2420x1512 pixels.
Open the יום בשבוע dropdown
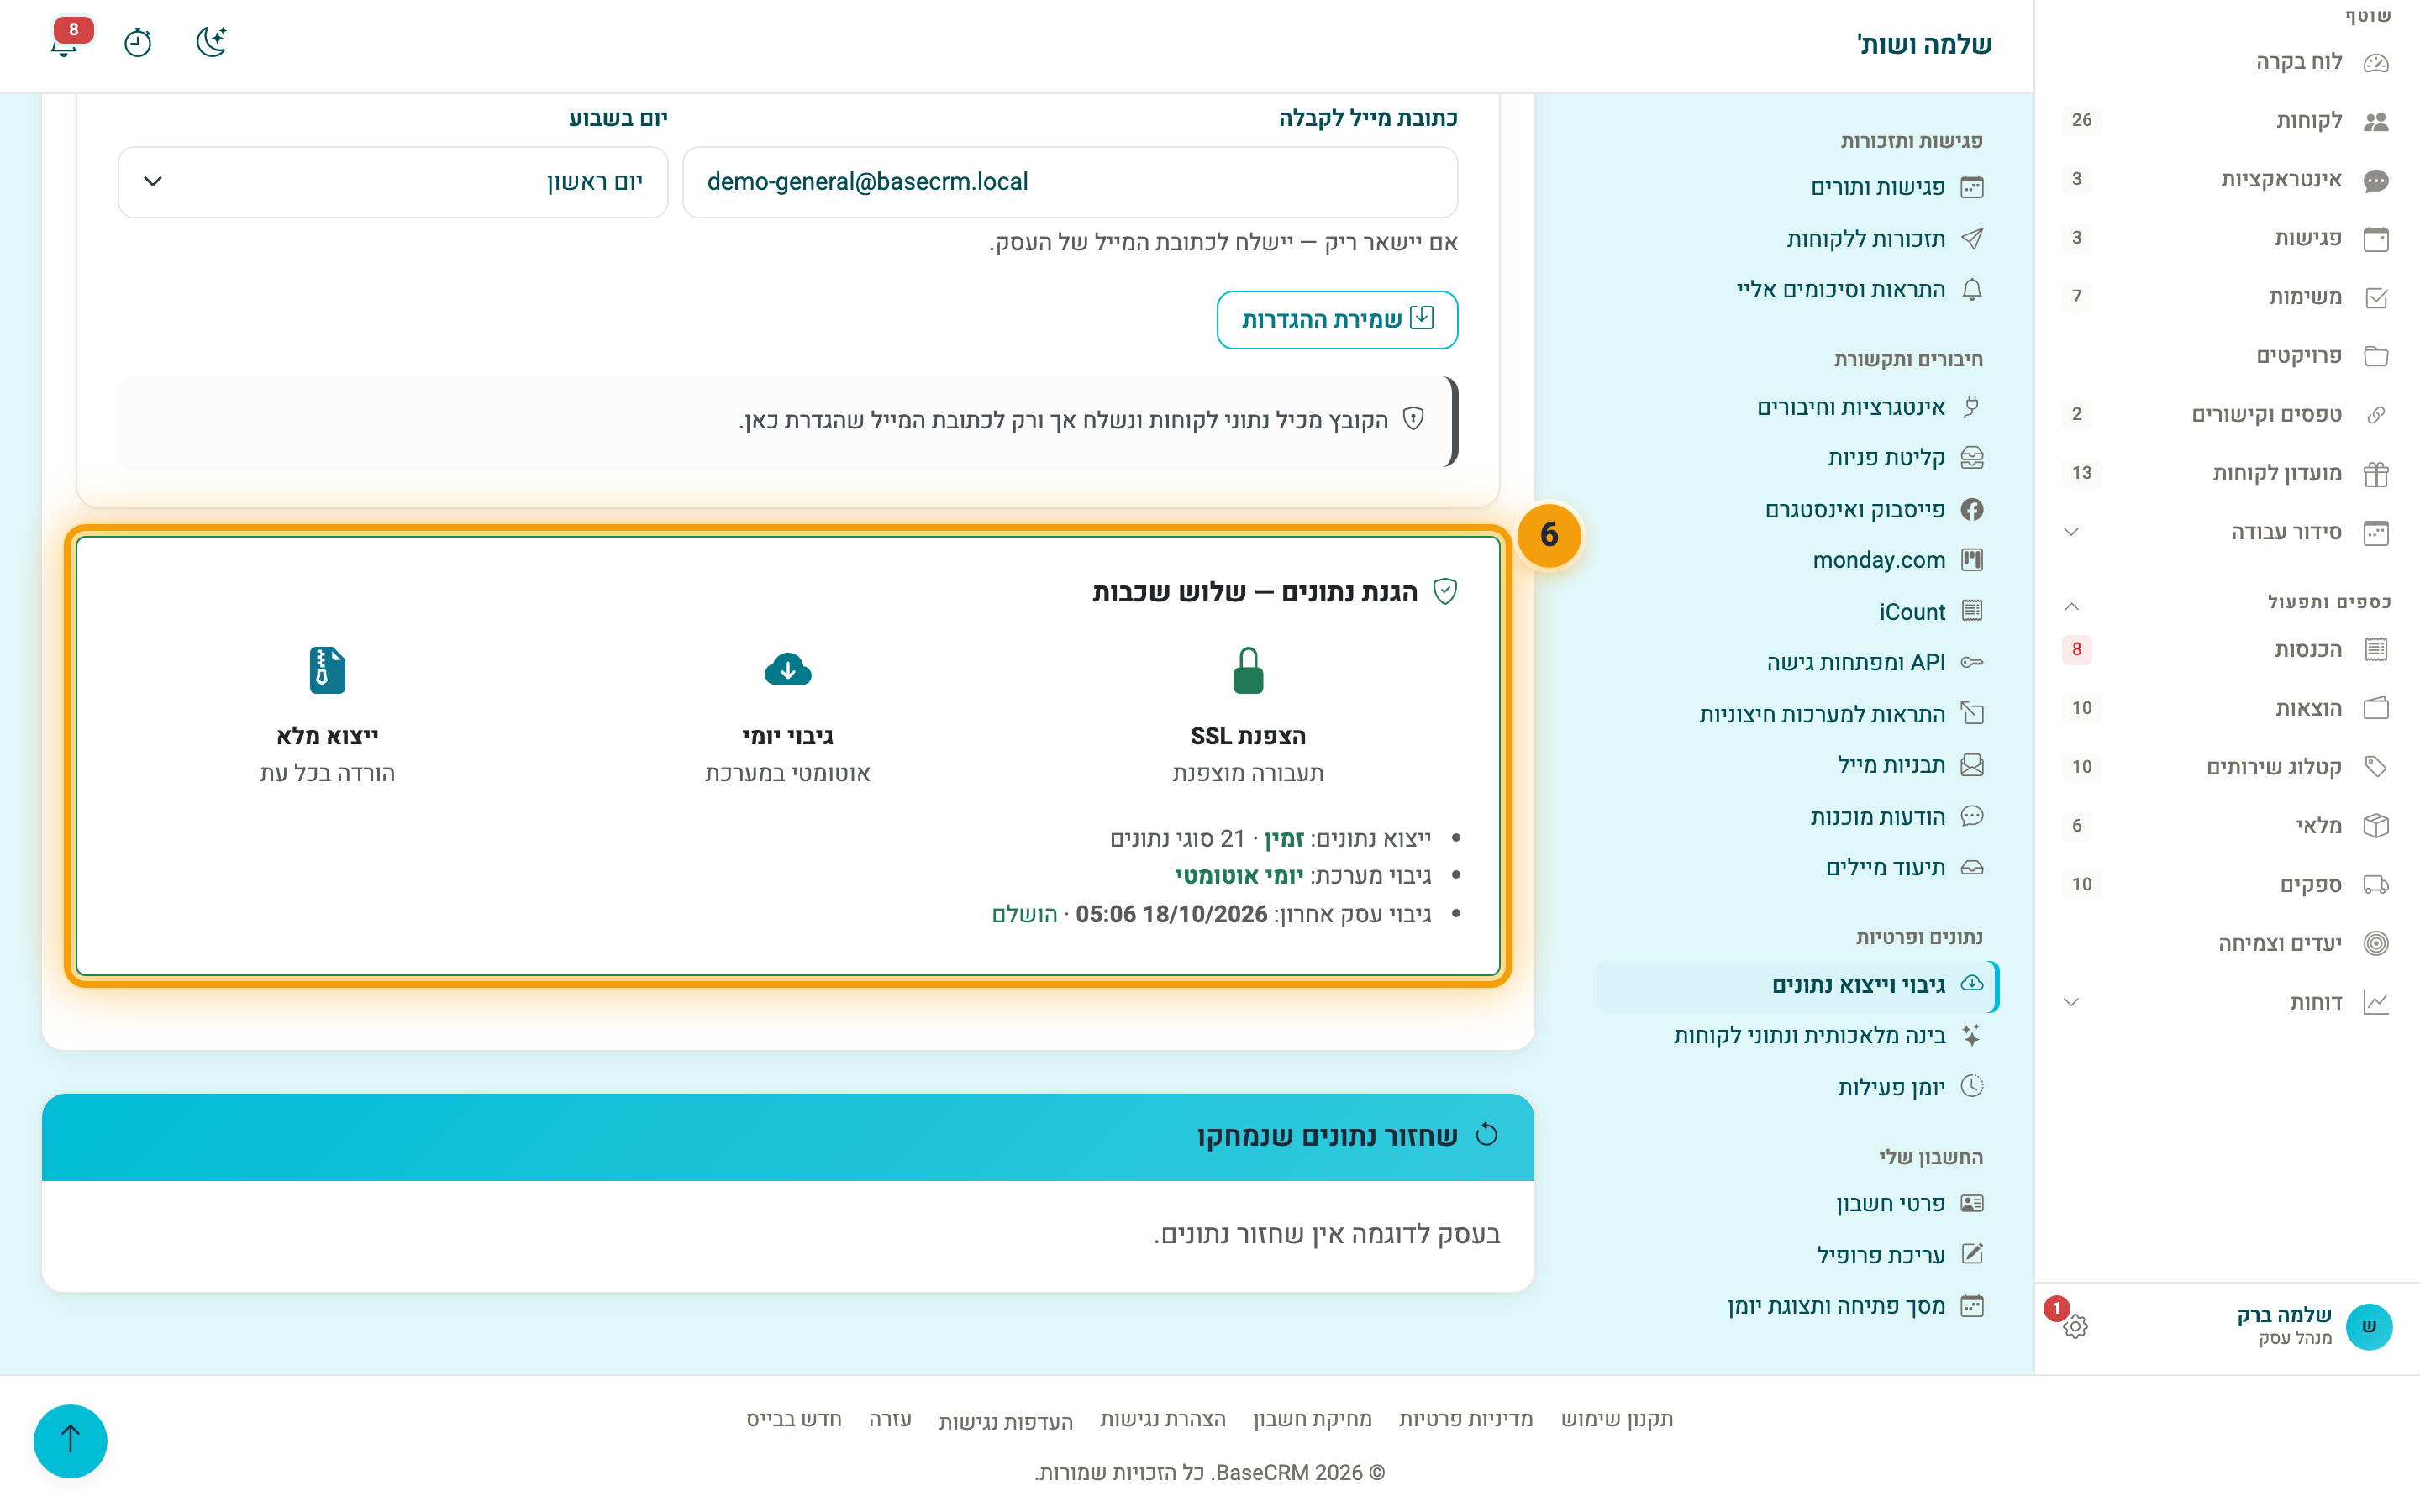point(393,182)
